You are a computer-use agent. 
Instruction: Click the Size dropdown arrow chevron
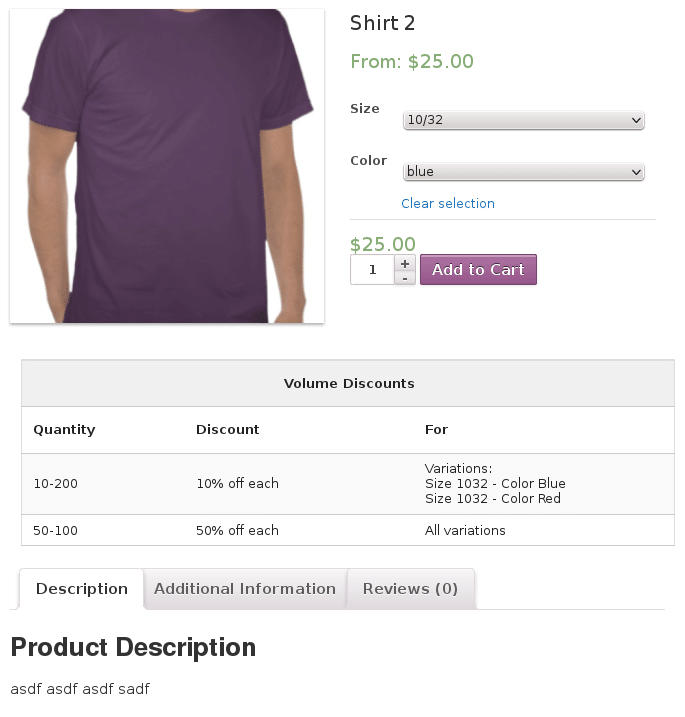636,121
